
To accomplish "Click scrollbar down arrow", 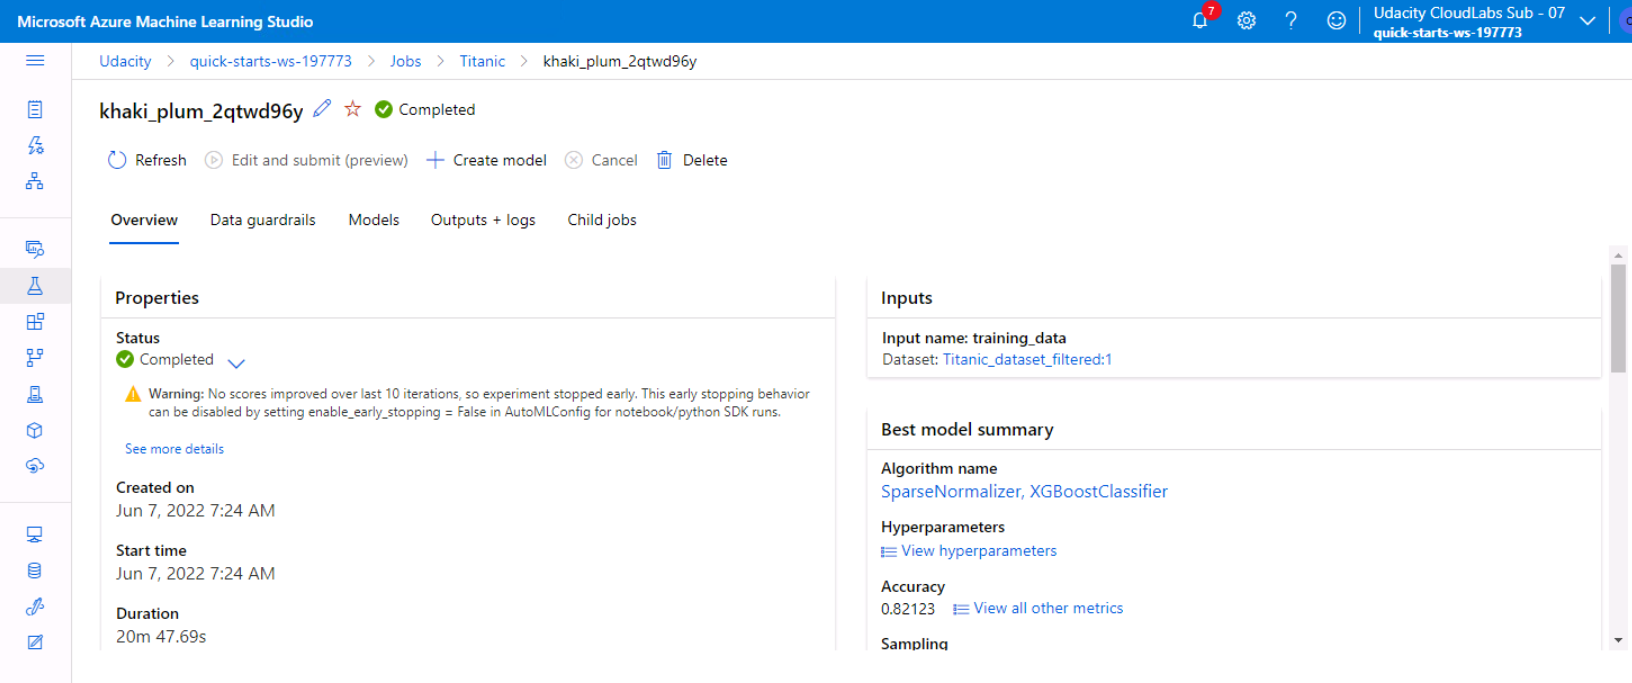I will point(1618,640).
